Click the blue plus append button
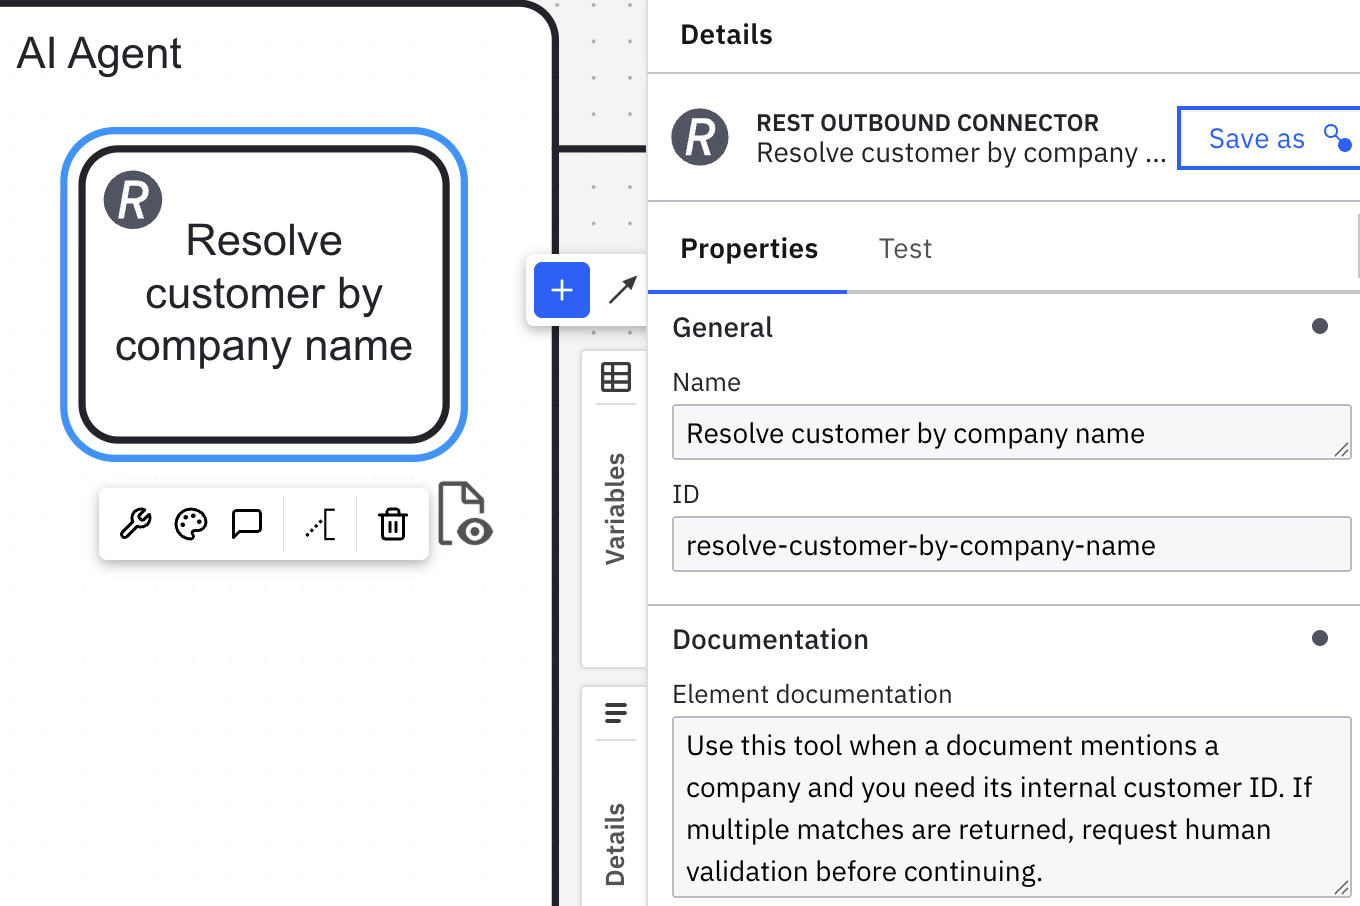Viewport: 1360px width, 906px height. (562, 290)
